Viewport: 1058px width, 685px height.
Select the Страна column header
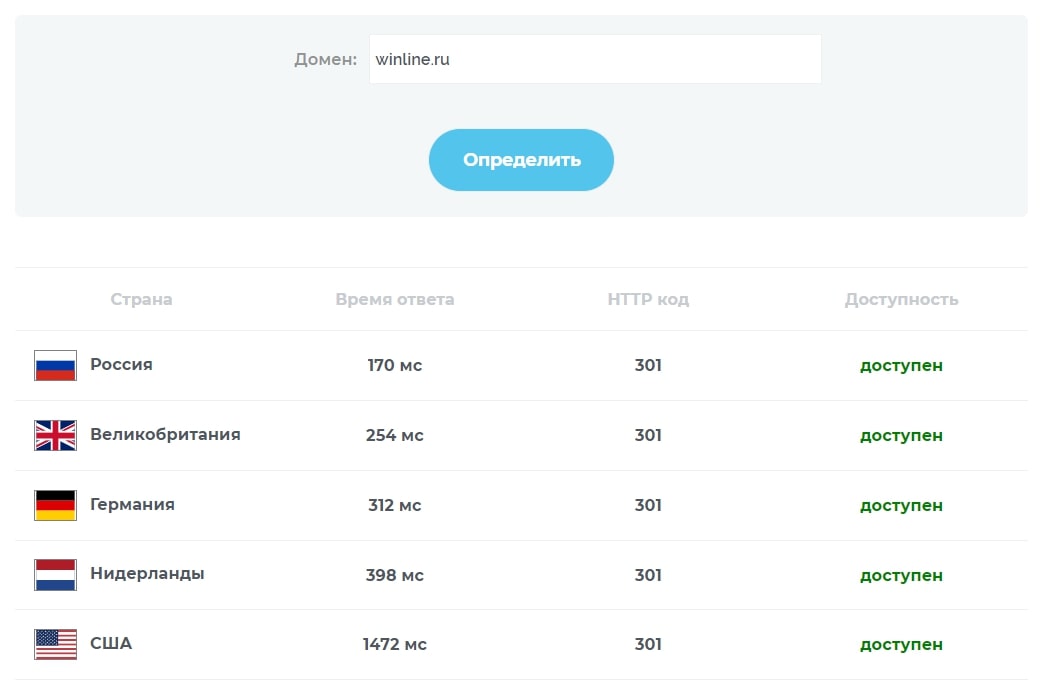coord(141,299)
